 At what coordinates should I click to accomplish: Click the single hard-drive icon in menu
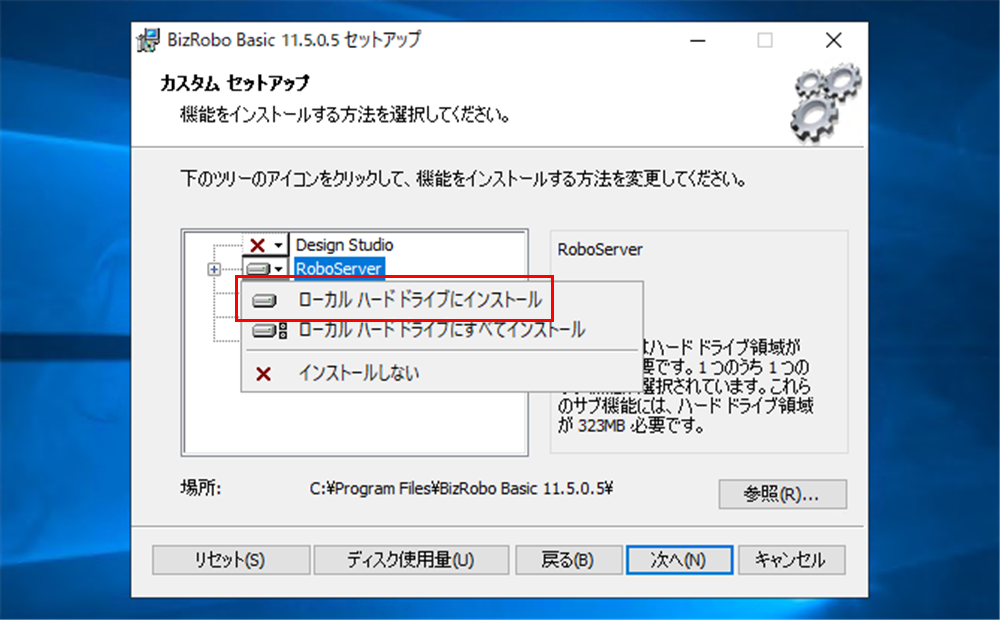point(264,300)
